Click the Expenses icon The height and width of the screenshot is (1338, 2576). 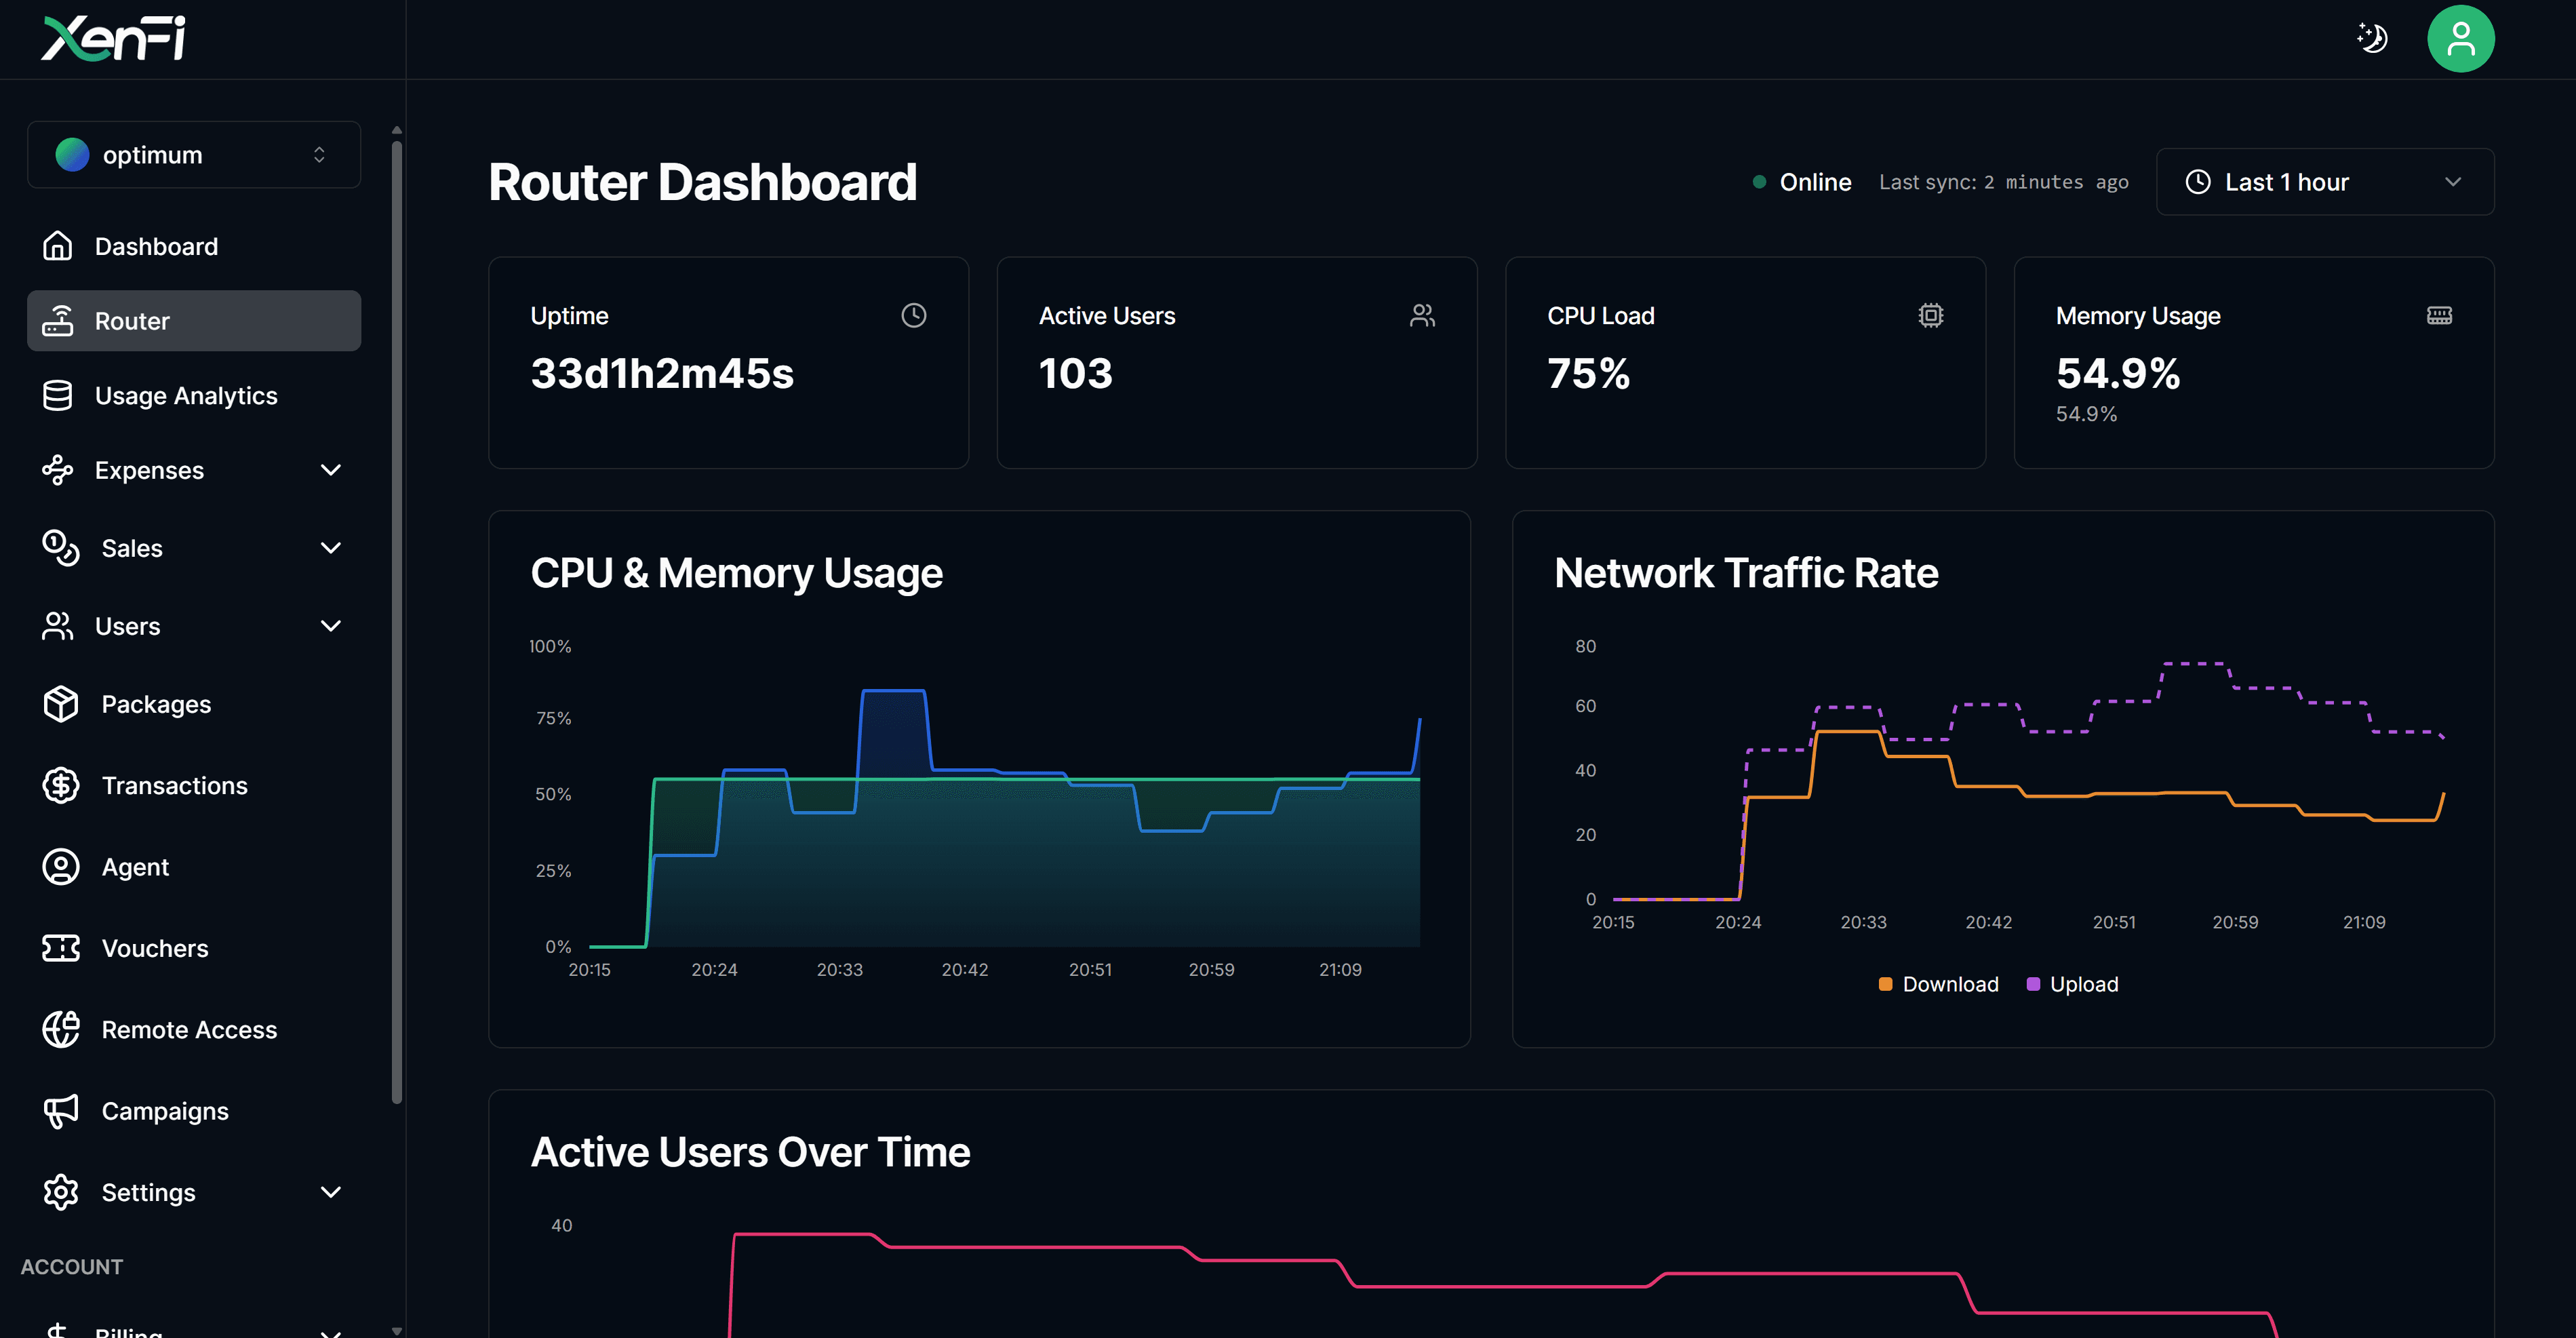pos(58,470)
